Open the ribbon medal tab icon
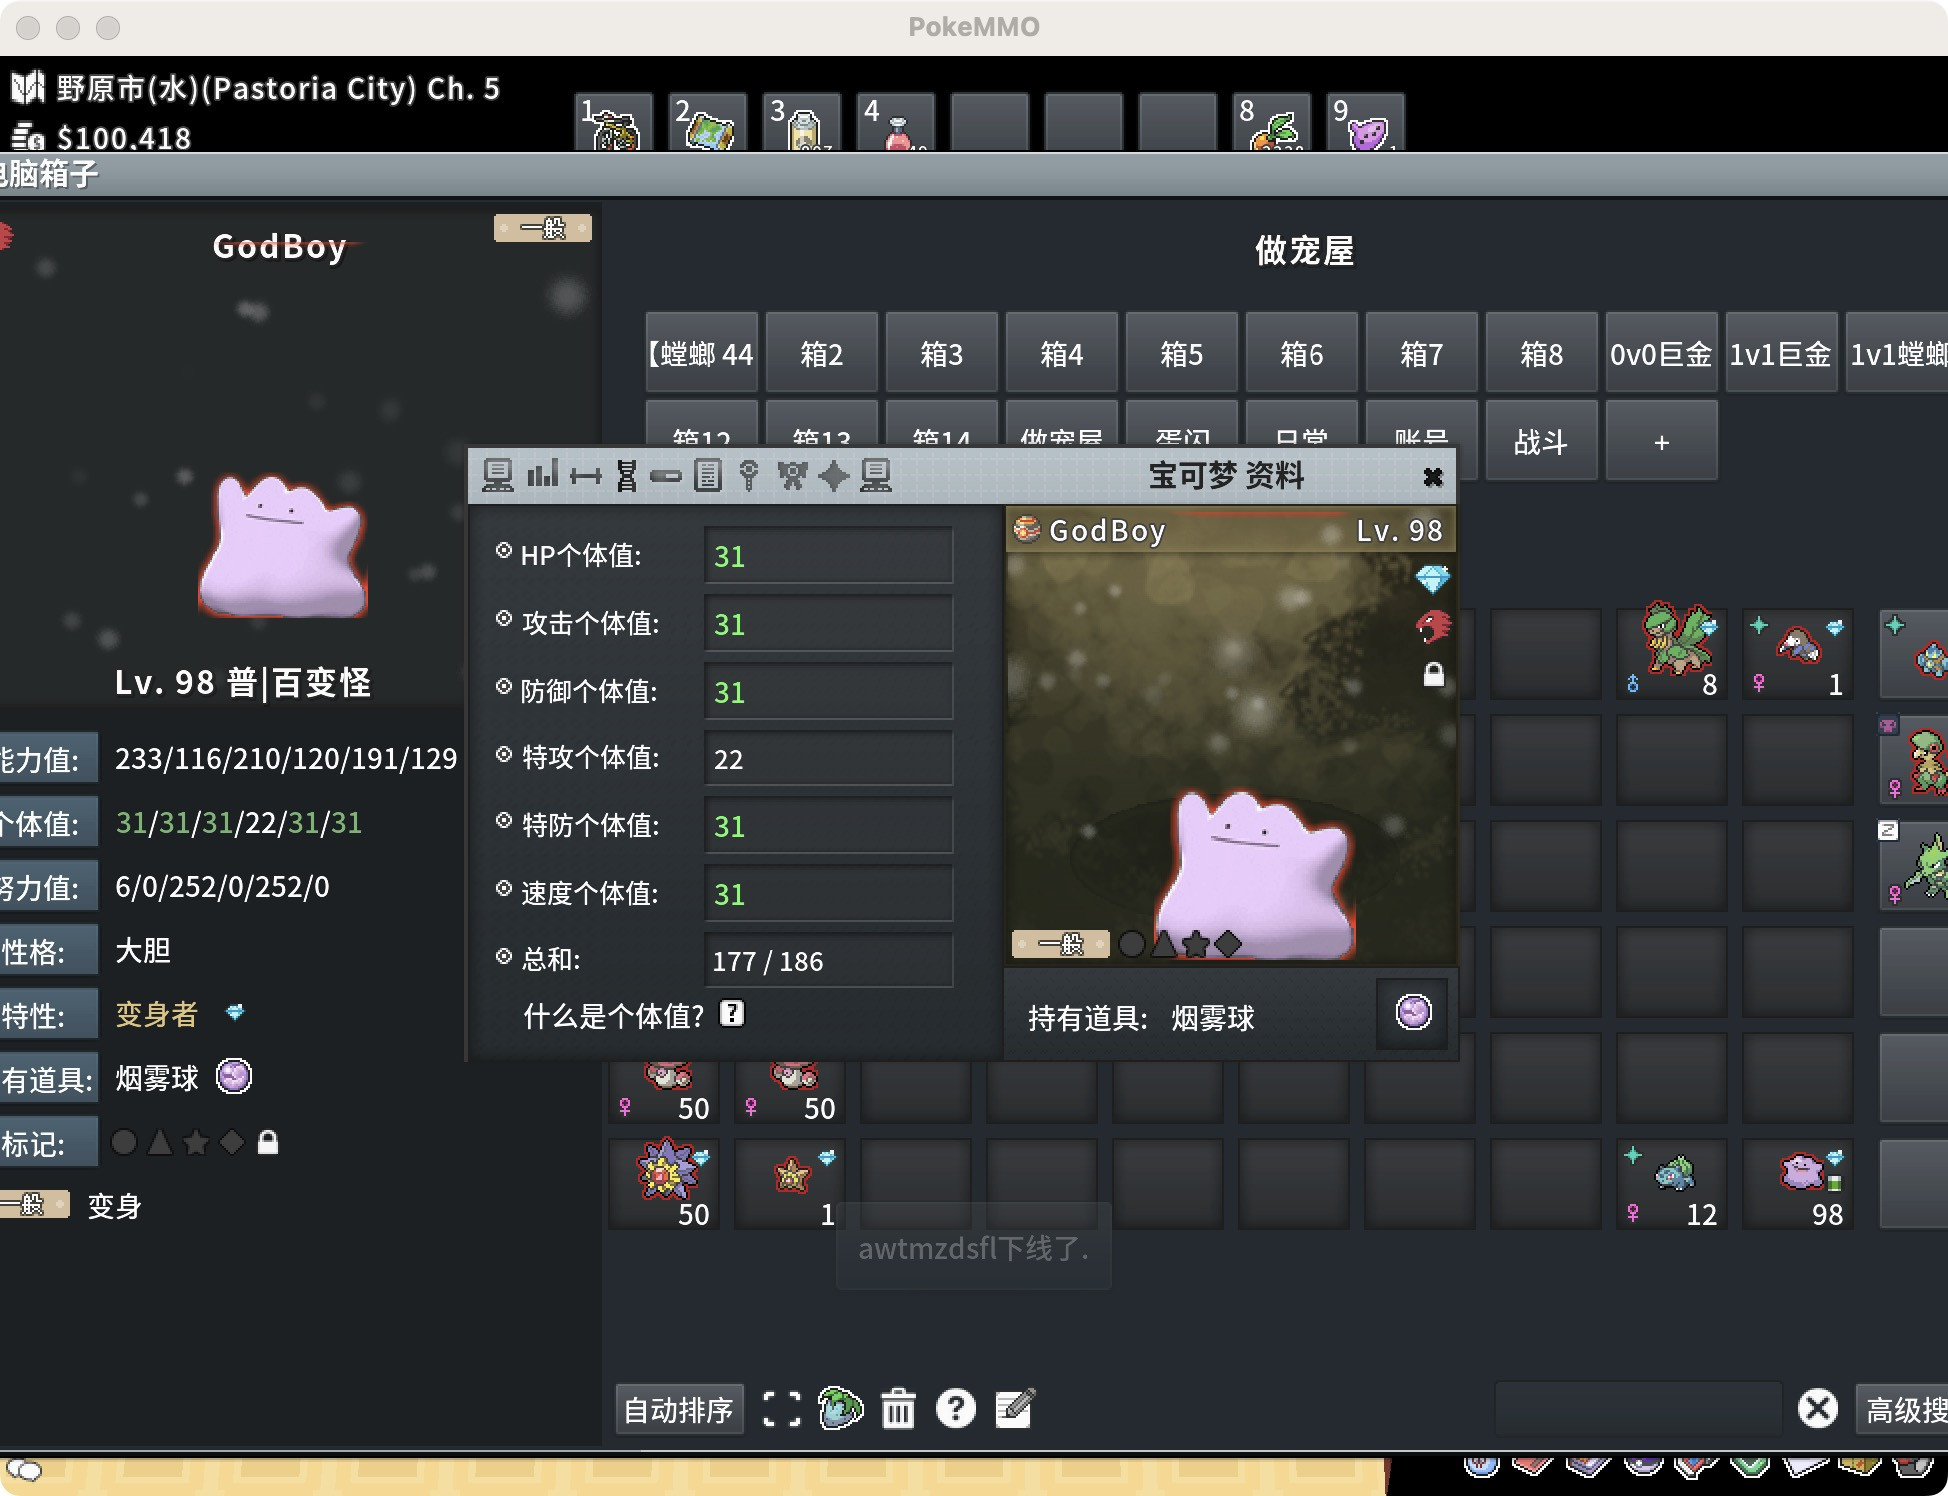Viewport: 1948px width, 1496px height. coord(792,476)
